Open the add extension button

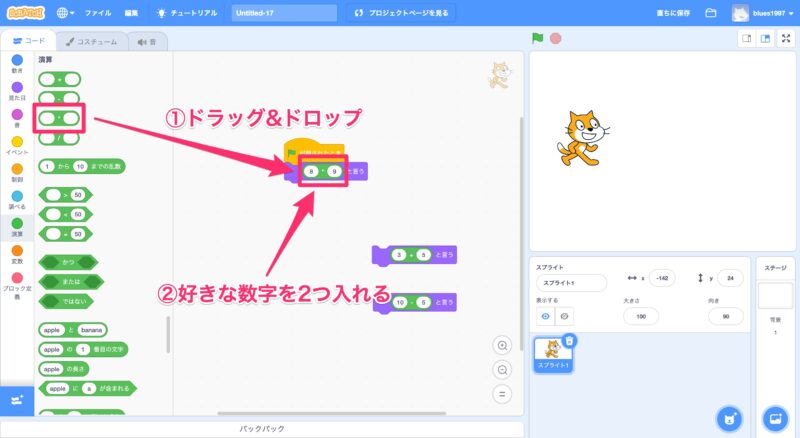point(16,399)
